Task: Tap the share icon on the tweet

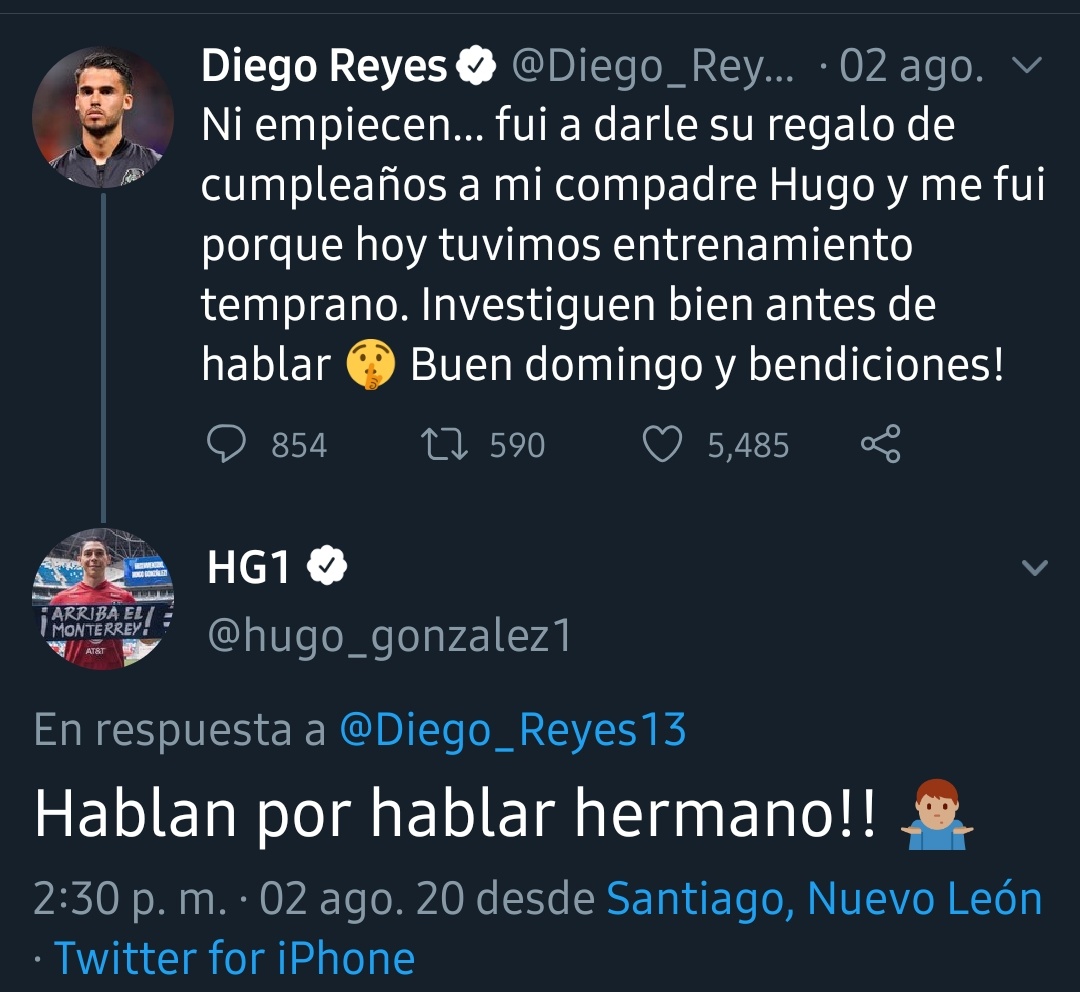Action: (x=880, y=445)
